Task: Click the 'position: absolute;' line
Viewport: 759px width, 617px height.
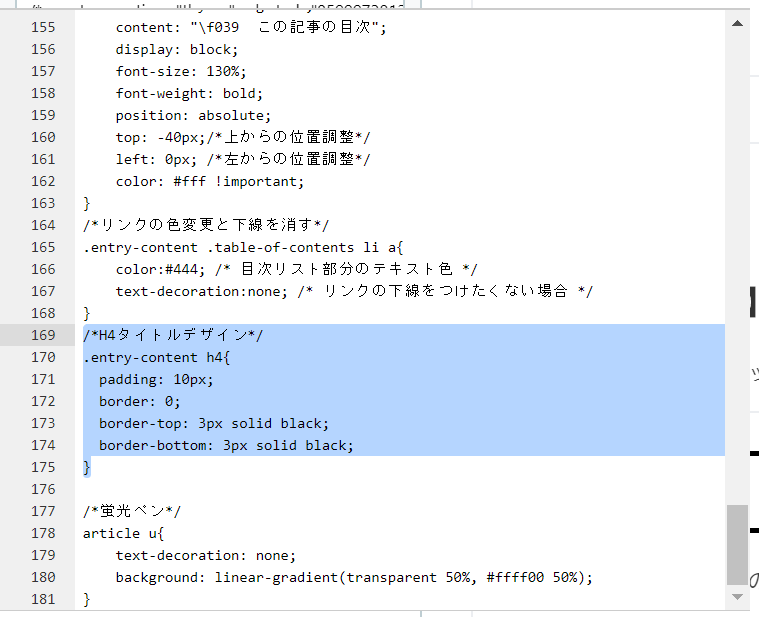Action: tap(193, 116)
